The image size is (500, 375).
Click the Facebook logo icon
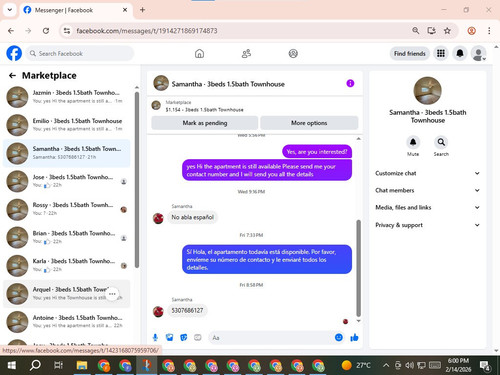[x=14, y=53]
